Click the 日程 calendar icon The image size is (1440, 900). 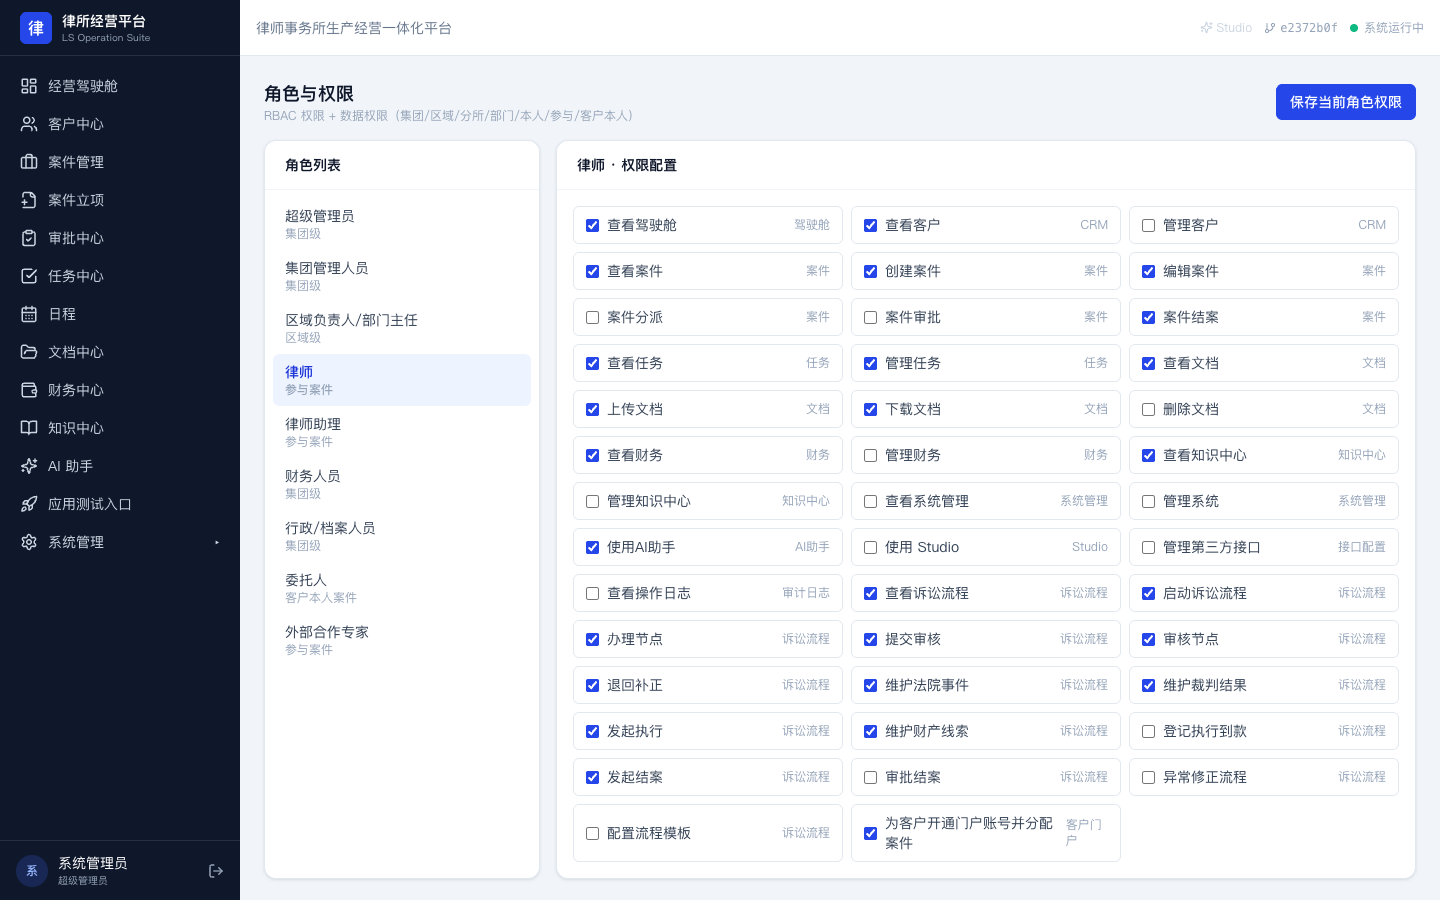click(x=29, y=314)
